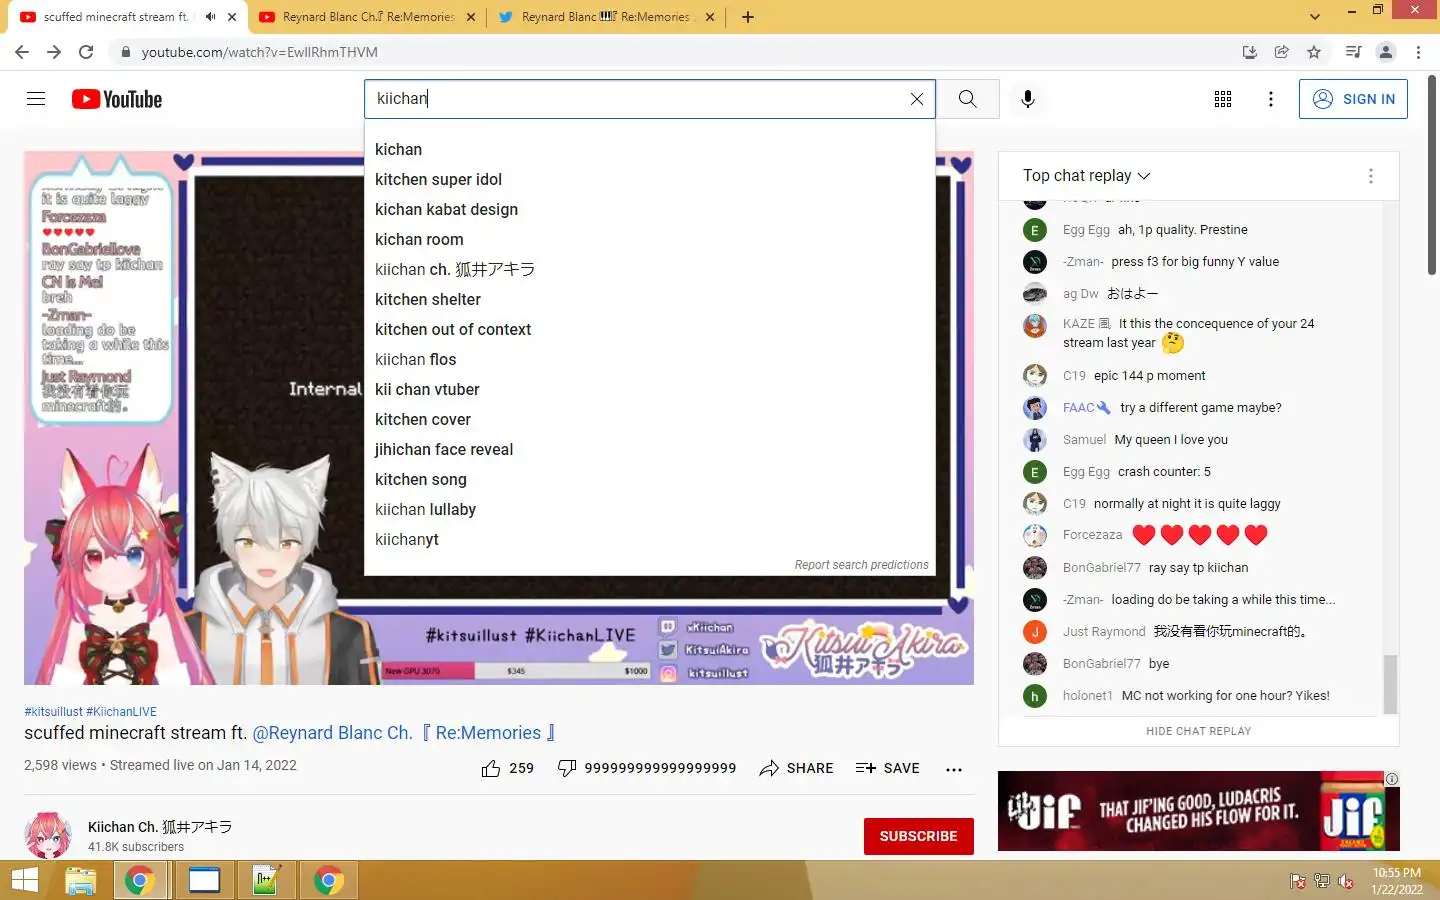Select suggestion 'kitchen super idol'
This screenshot has width=1440, height=900.
point(650,179)
